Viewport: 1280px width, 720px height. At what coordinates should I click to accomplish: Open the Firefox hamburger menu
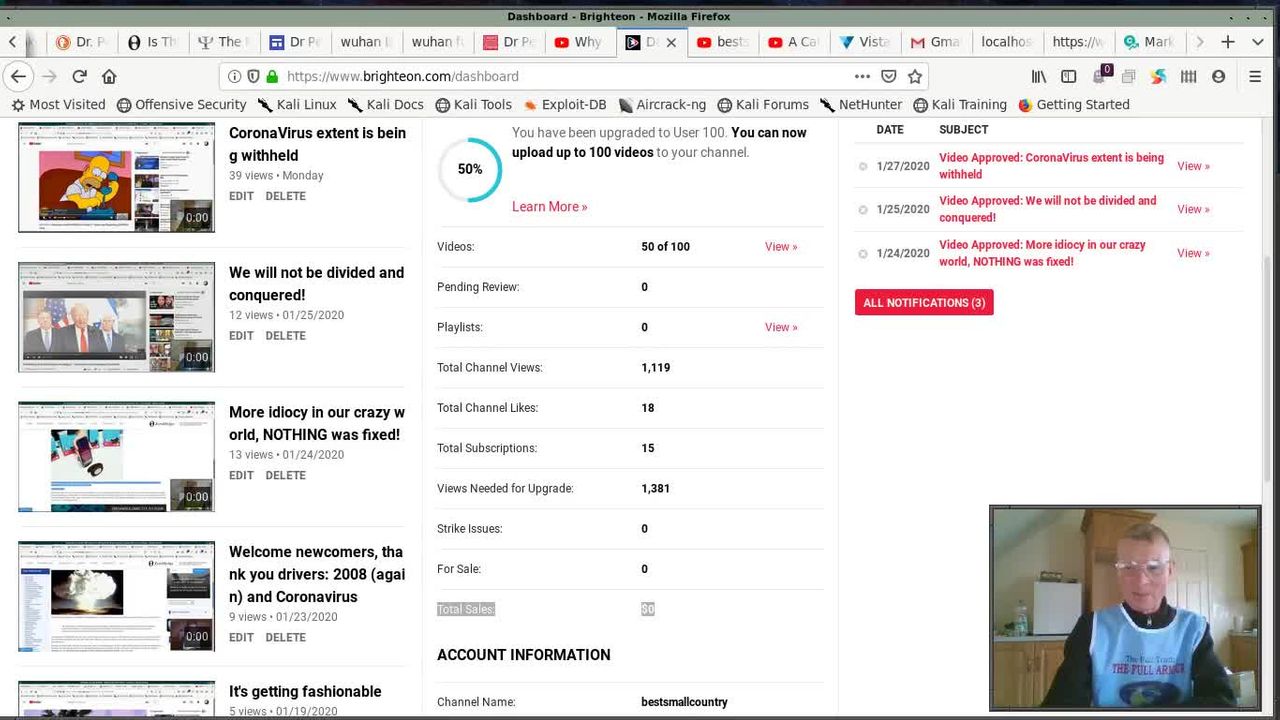[1255, 76]
